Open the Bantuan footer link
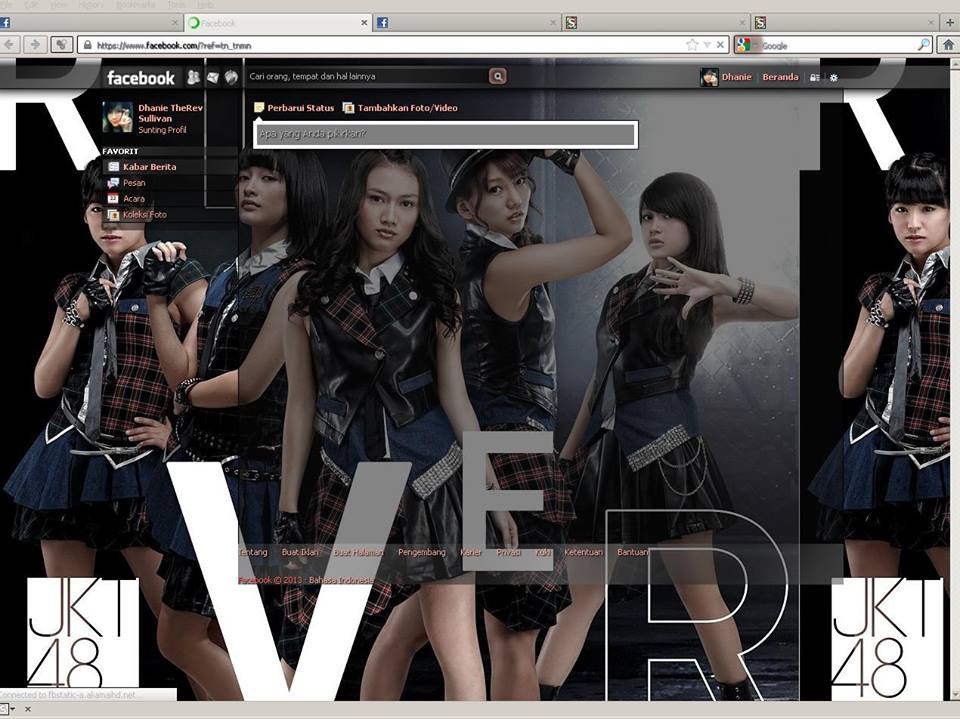 point(631,552)
